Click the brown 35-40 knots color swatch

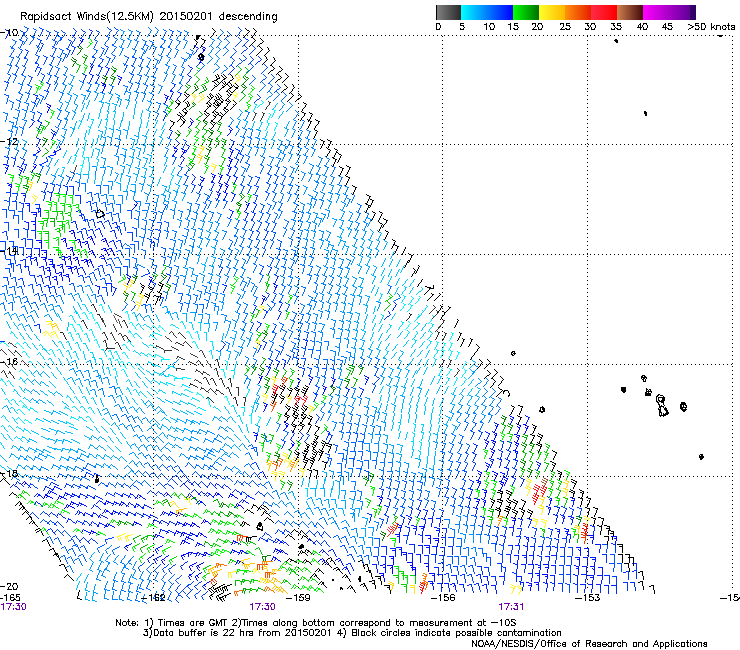point(630,12)
